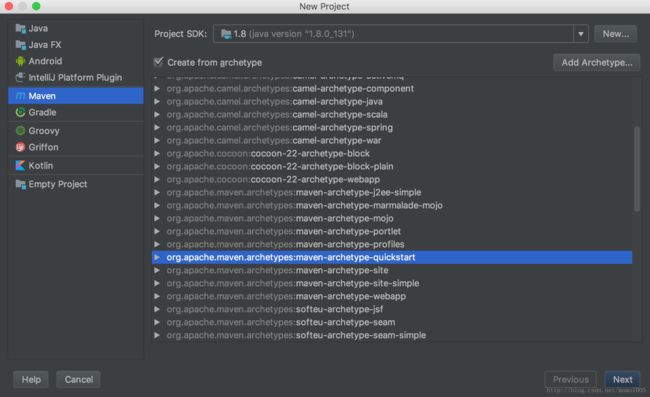Image resolution: width=650 pixels, height=397 pixels.
Task: Select softeu-archetype-seam archetype row
Action: tap(392, 322)
